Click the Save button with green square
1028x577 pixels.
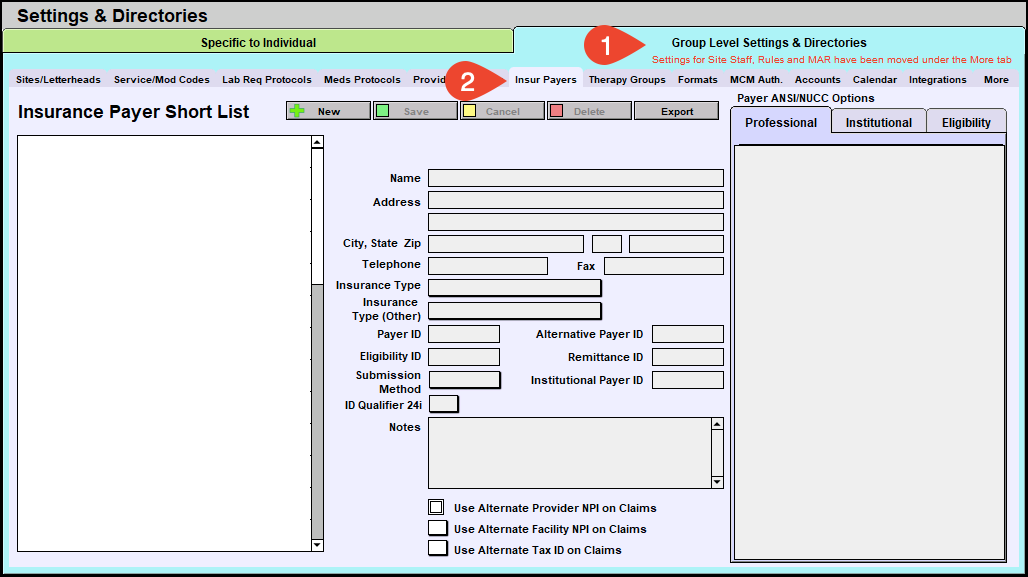tap(415, 111)
